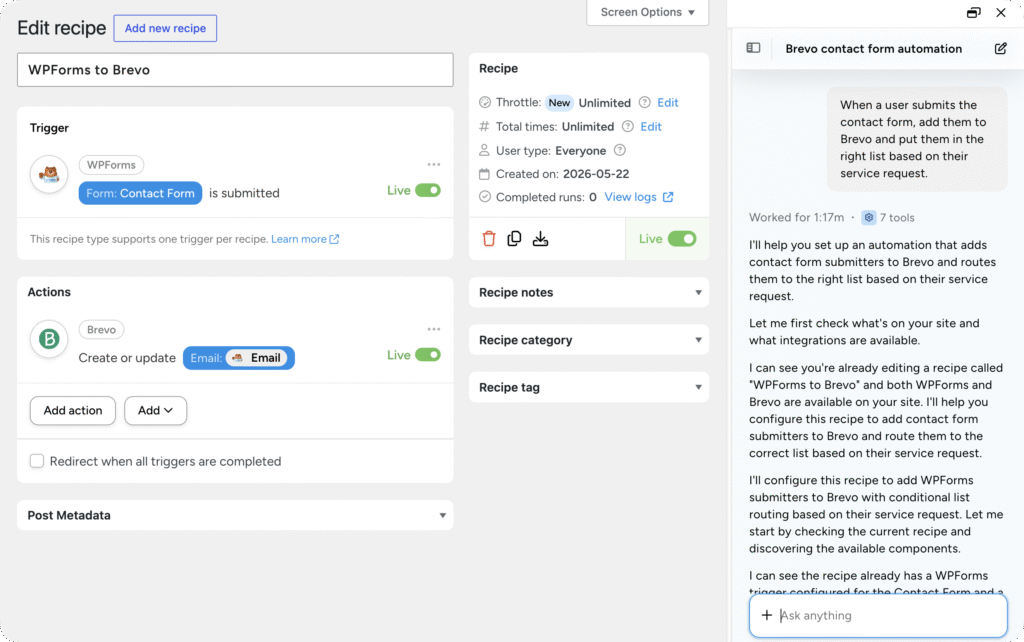1024x642 pixels.
Task: Open the Screen Options dropdown
Action: point(647,12)
